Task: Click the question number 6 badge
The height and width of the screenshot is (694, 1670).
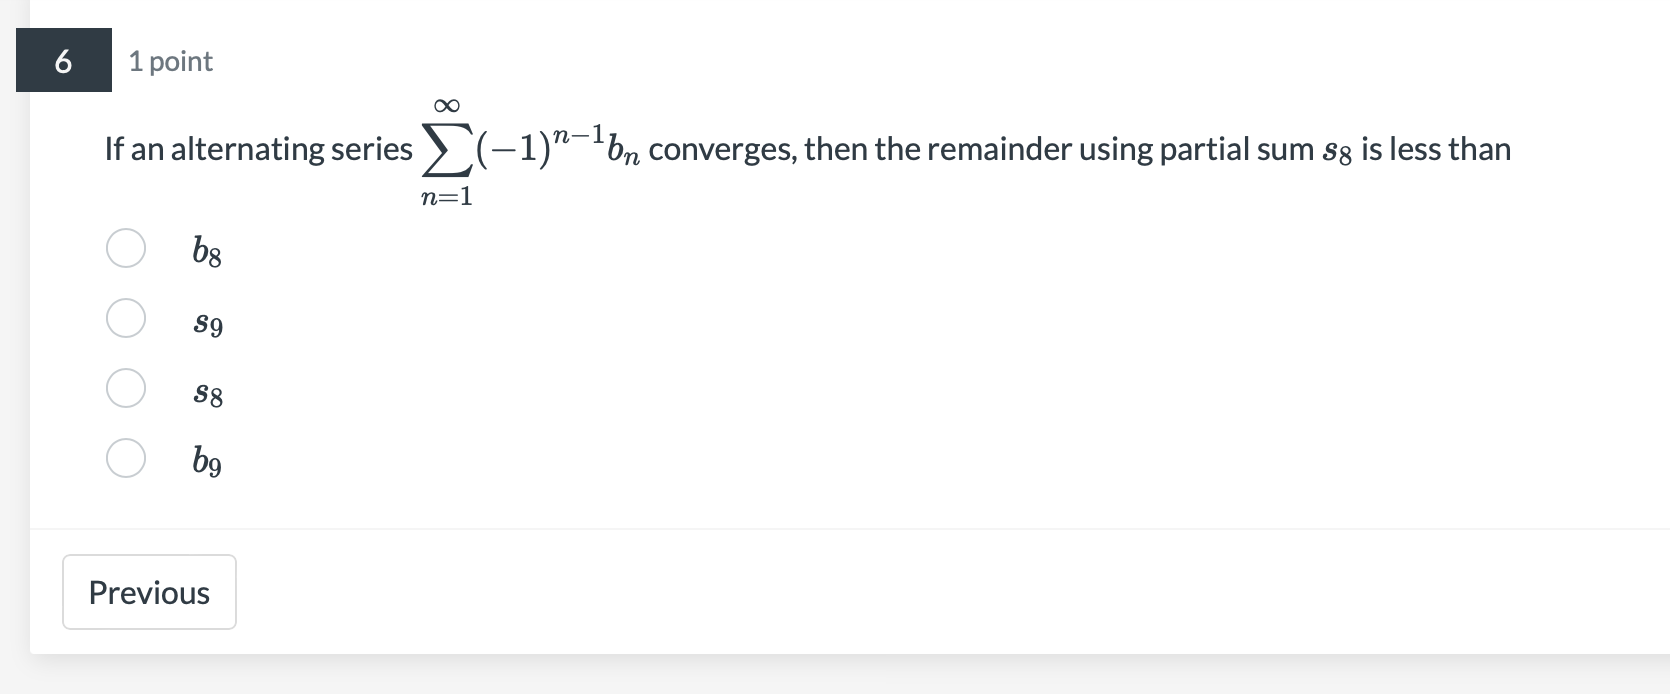Action: 62,61
